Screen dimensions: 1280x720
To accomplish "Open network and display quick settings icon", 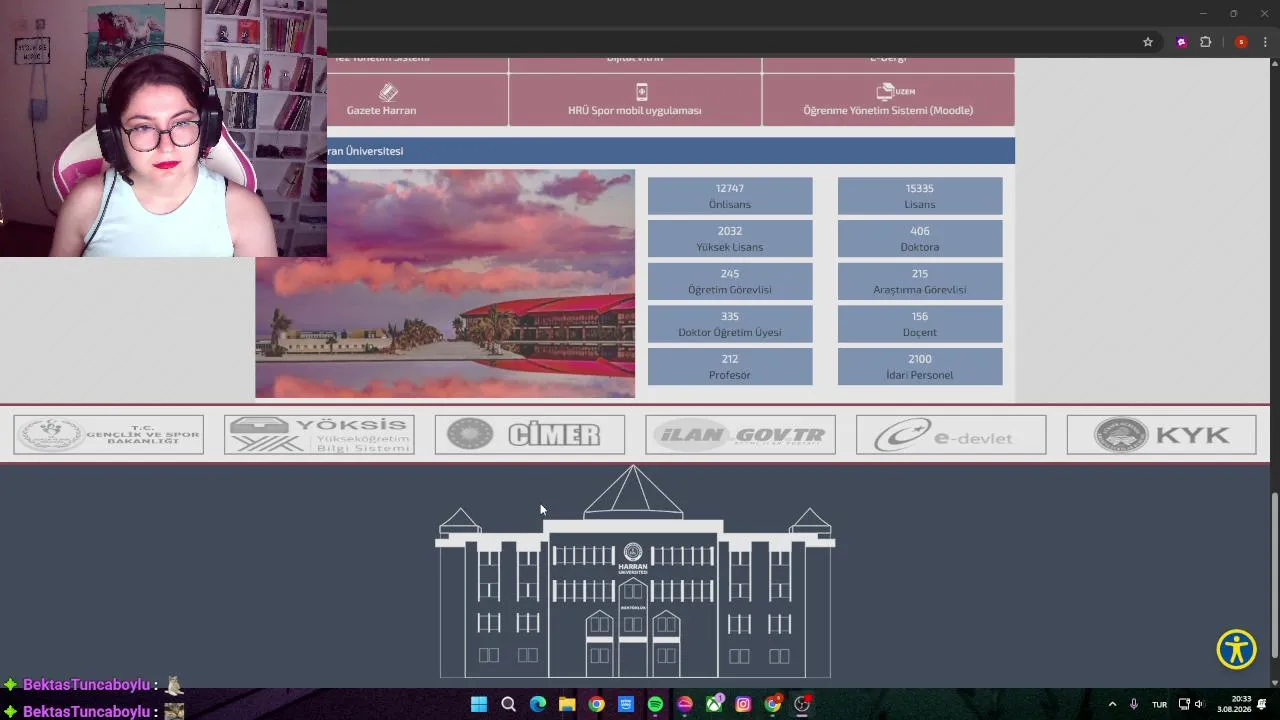I will (x=1184, y=704).
